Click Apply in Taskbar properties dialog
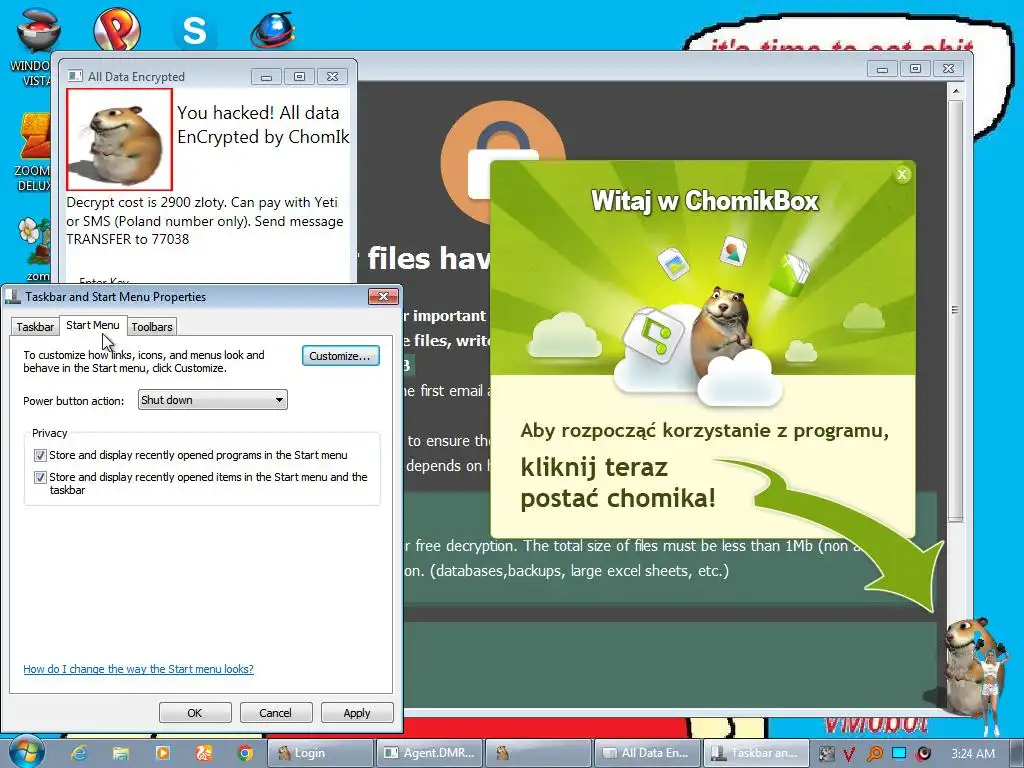The height and width of the screenshot is (768, 1024). (x=357, y=712)
